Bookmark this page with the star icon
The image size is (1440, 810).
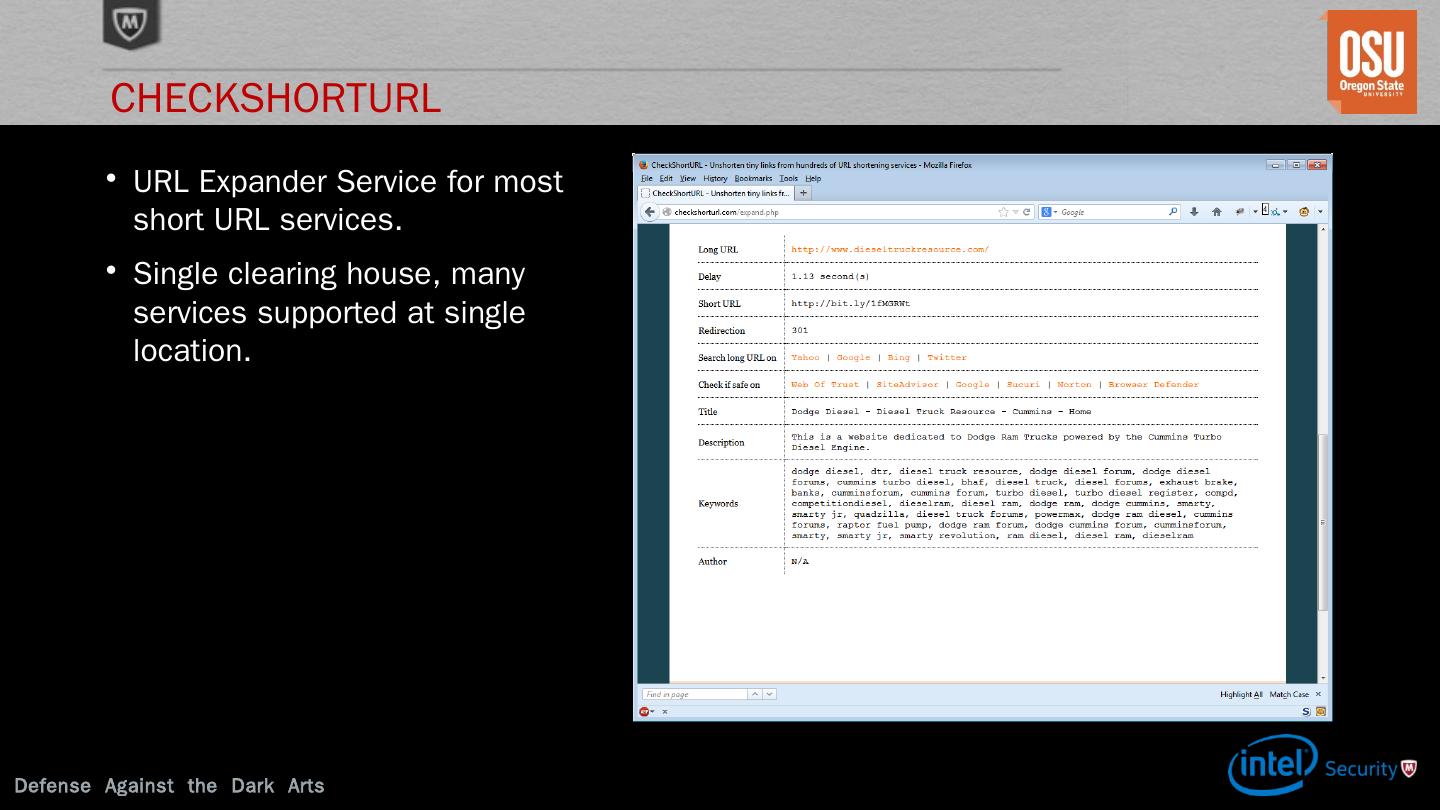pyautogui.click(x=1003, y=212)
